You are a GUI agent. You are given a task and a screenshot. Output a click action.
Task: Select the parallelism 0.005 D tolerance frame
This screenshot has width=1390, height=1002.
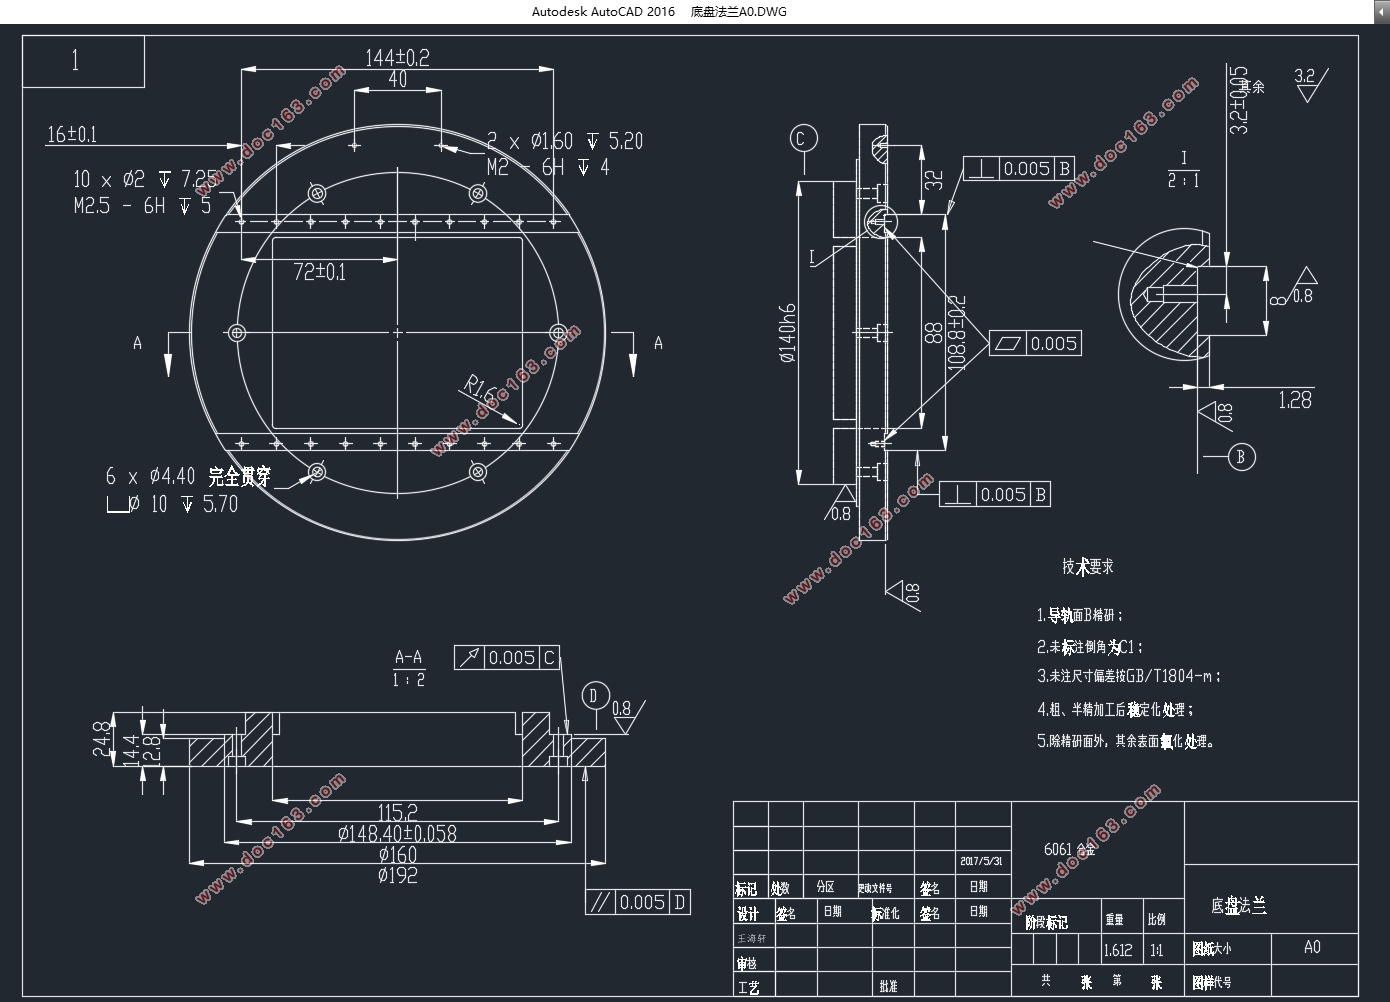(x=637, y=902)
